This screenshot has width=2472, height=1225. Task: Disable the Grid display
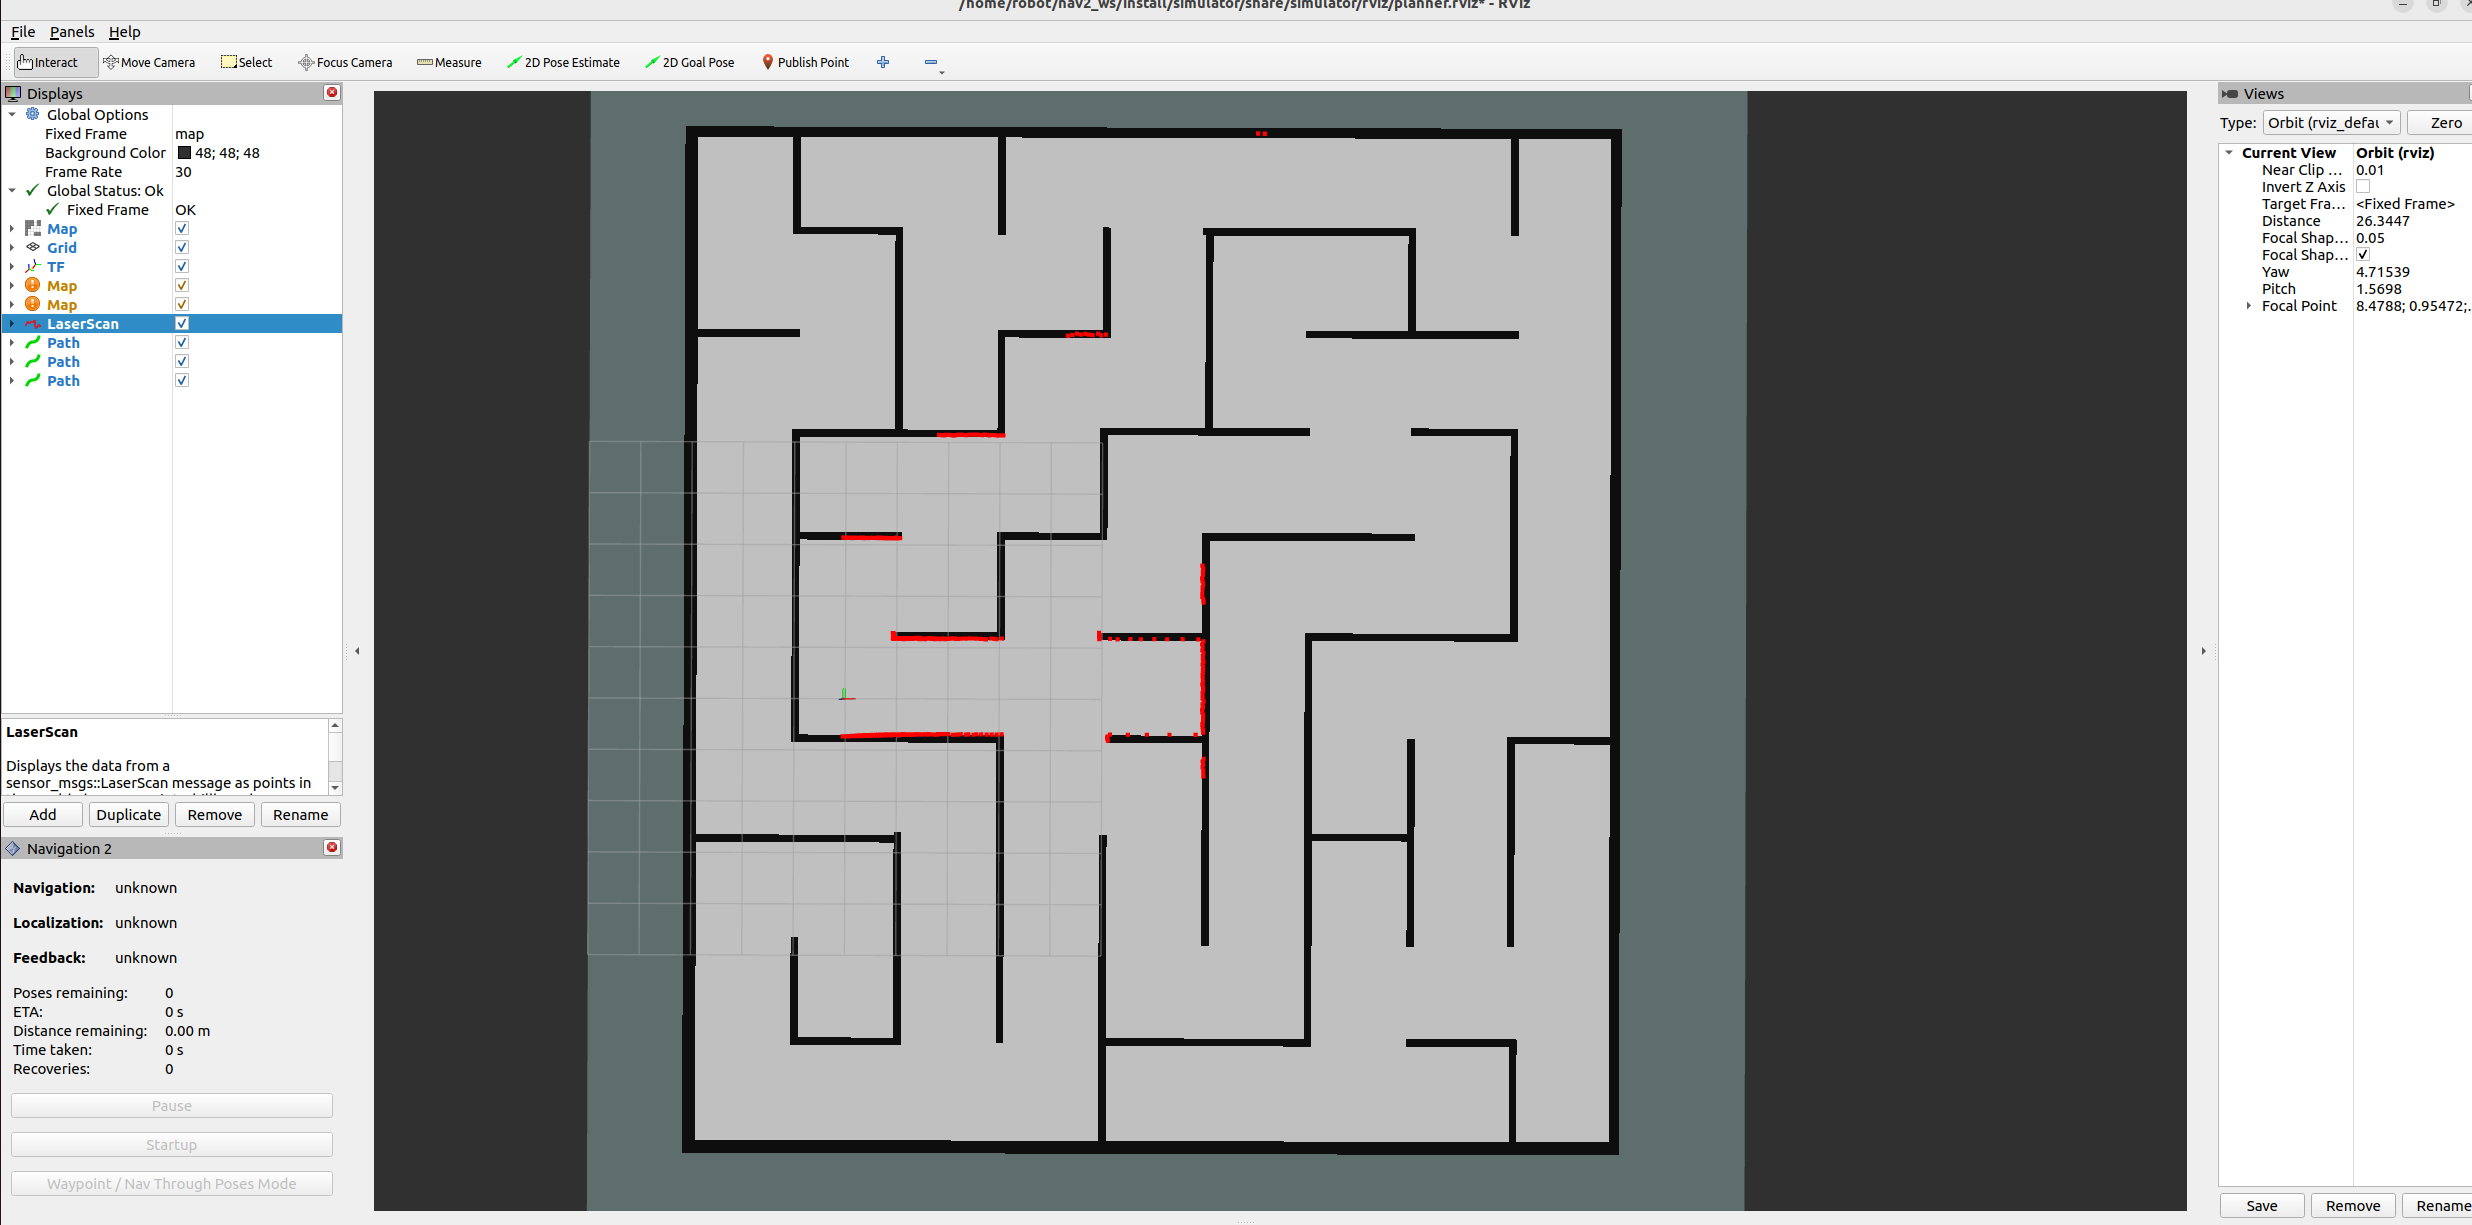tap(181, 246)
